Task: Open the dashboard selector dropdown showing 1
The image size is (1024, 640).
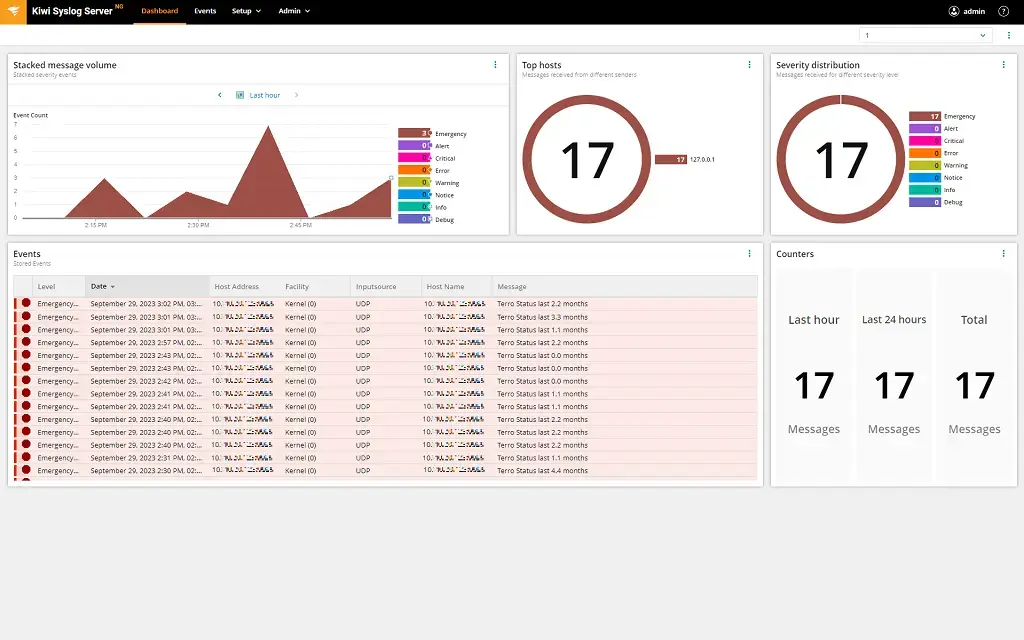Action: click(925, 35)
